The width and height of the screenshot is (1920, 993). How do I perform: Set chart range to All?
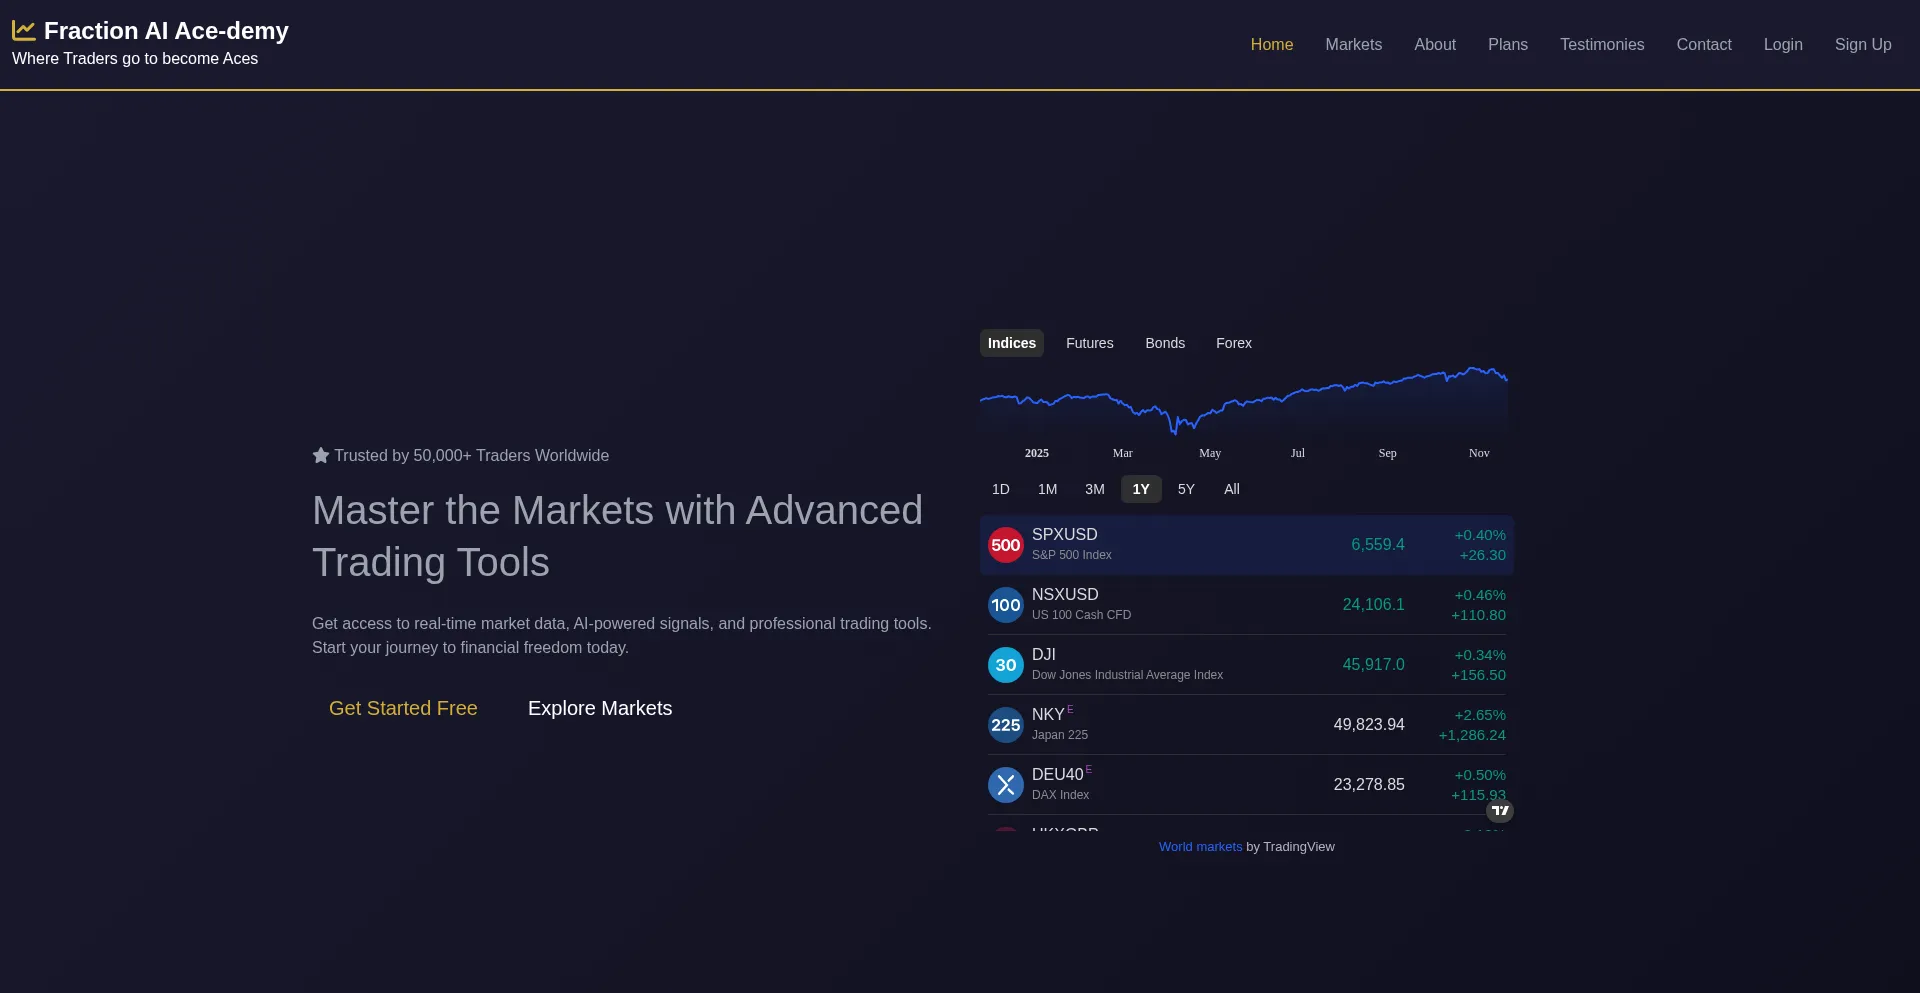[x=1231, y=489]
